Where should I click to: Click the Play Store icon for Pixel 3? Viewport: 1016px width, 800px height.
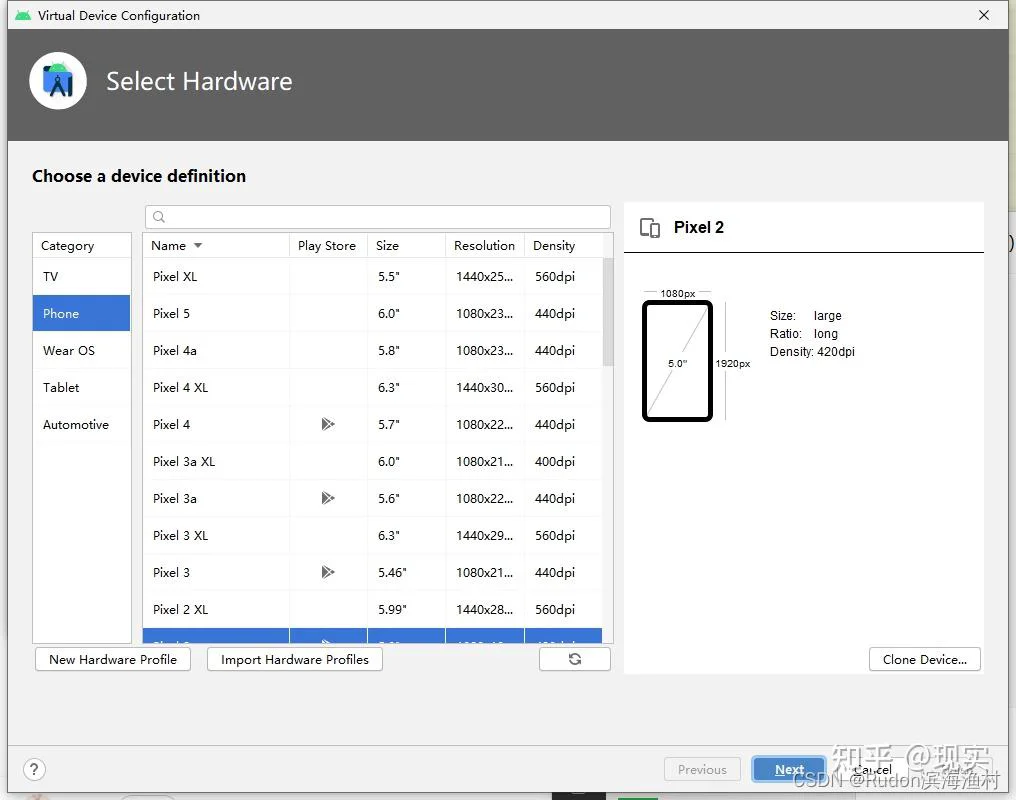click(x=328, y=572)
